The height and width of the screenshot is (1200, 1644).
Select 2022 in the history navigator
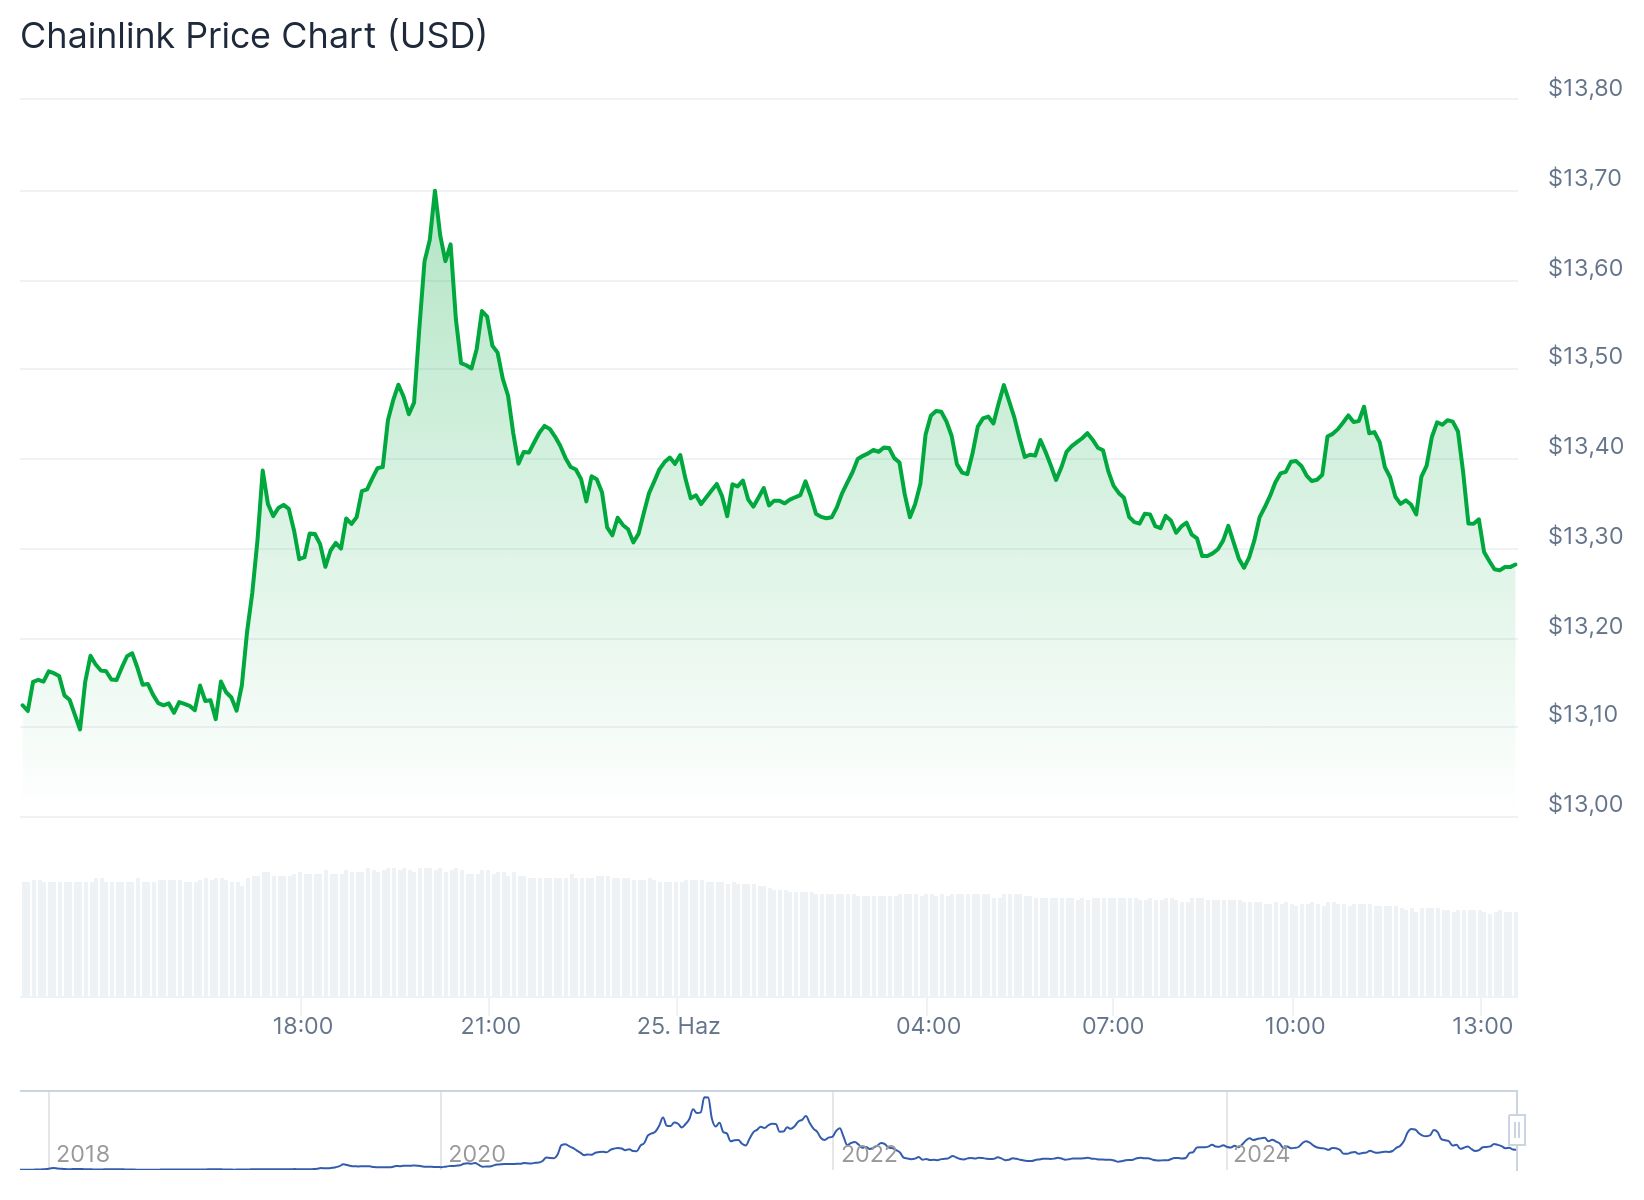(x=869, y=1154)
